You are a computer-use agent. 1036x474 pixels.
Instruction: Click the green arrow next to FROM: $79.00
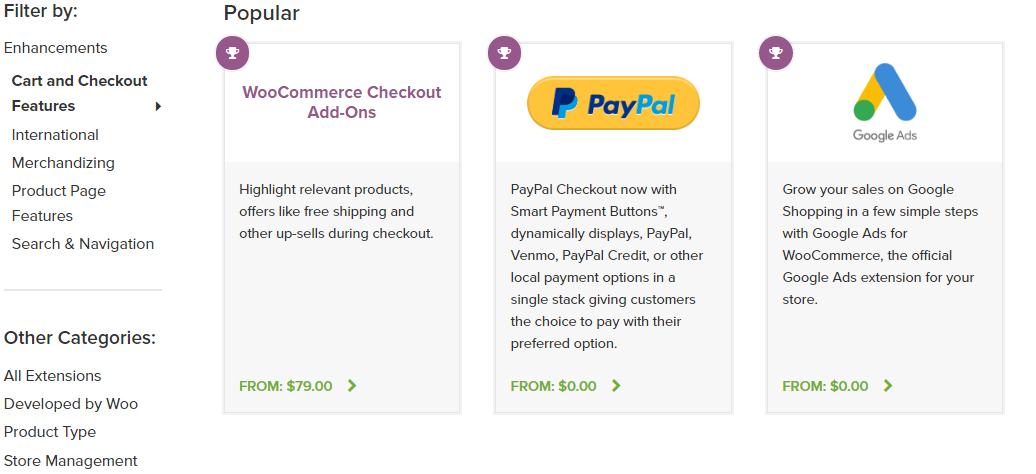tap(352, 385)
